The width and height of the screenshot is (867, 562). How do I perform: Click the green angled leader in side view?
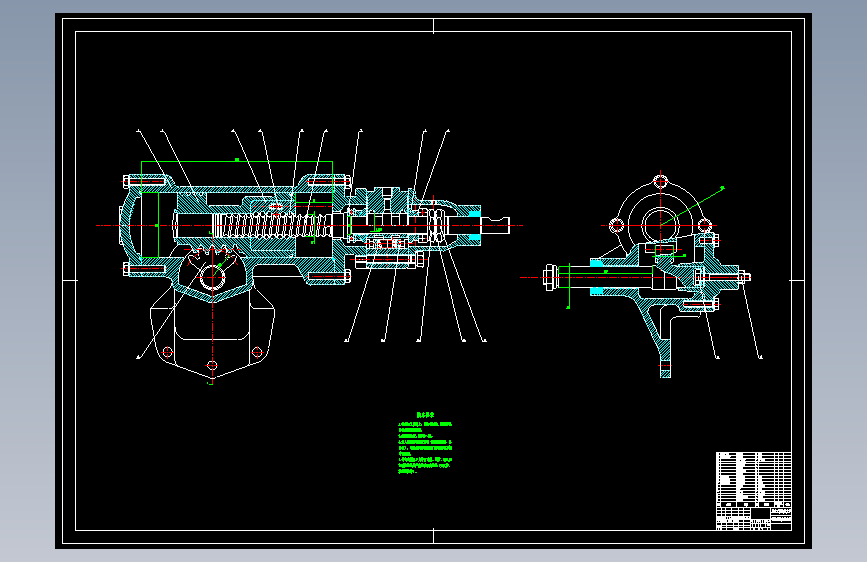[692, 206]
